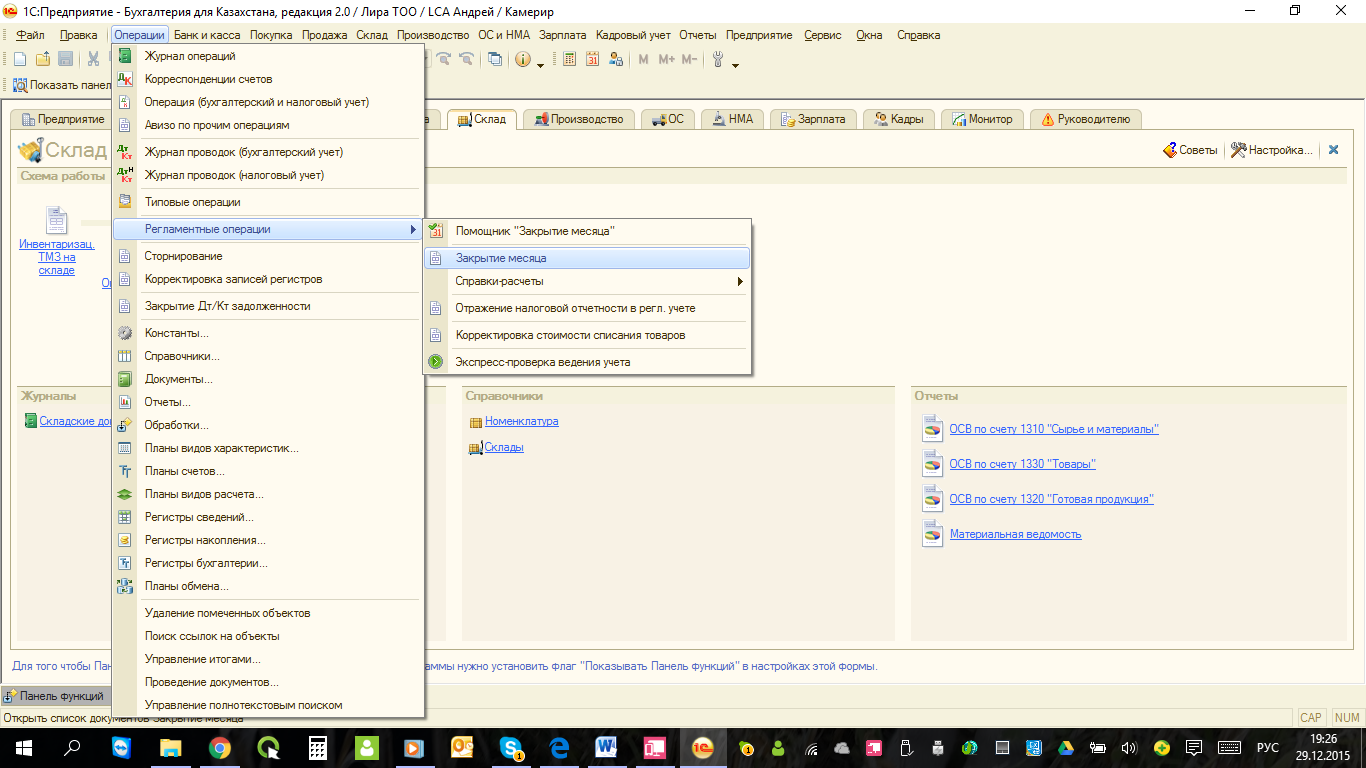Click the New document toolbar icon

coord(20,59)
